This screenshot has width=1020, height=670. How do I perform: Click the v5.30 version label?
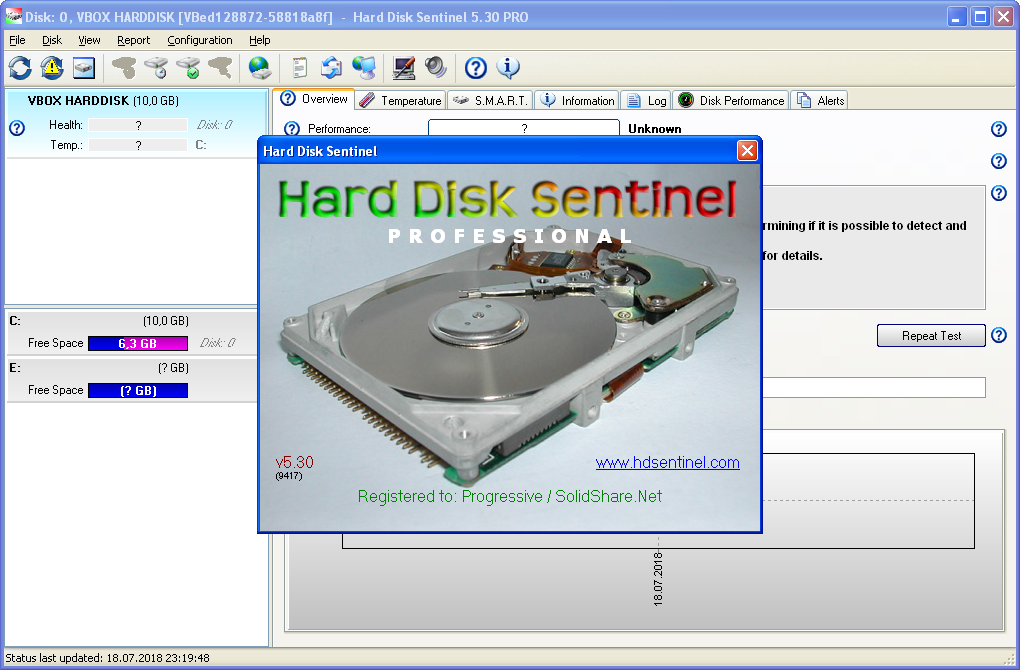point(294,462)
